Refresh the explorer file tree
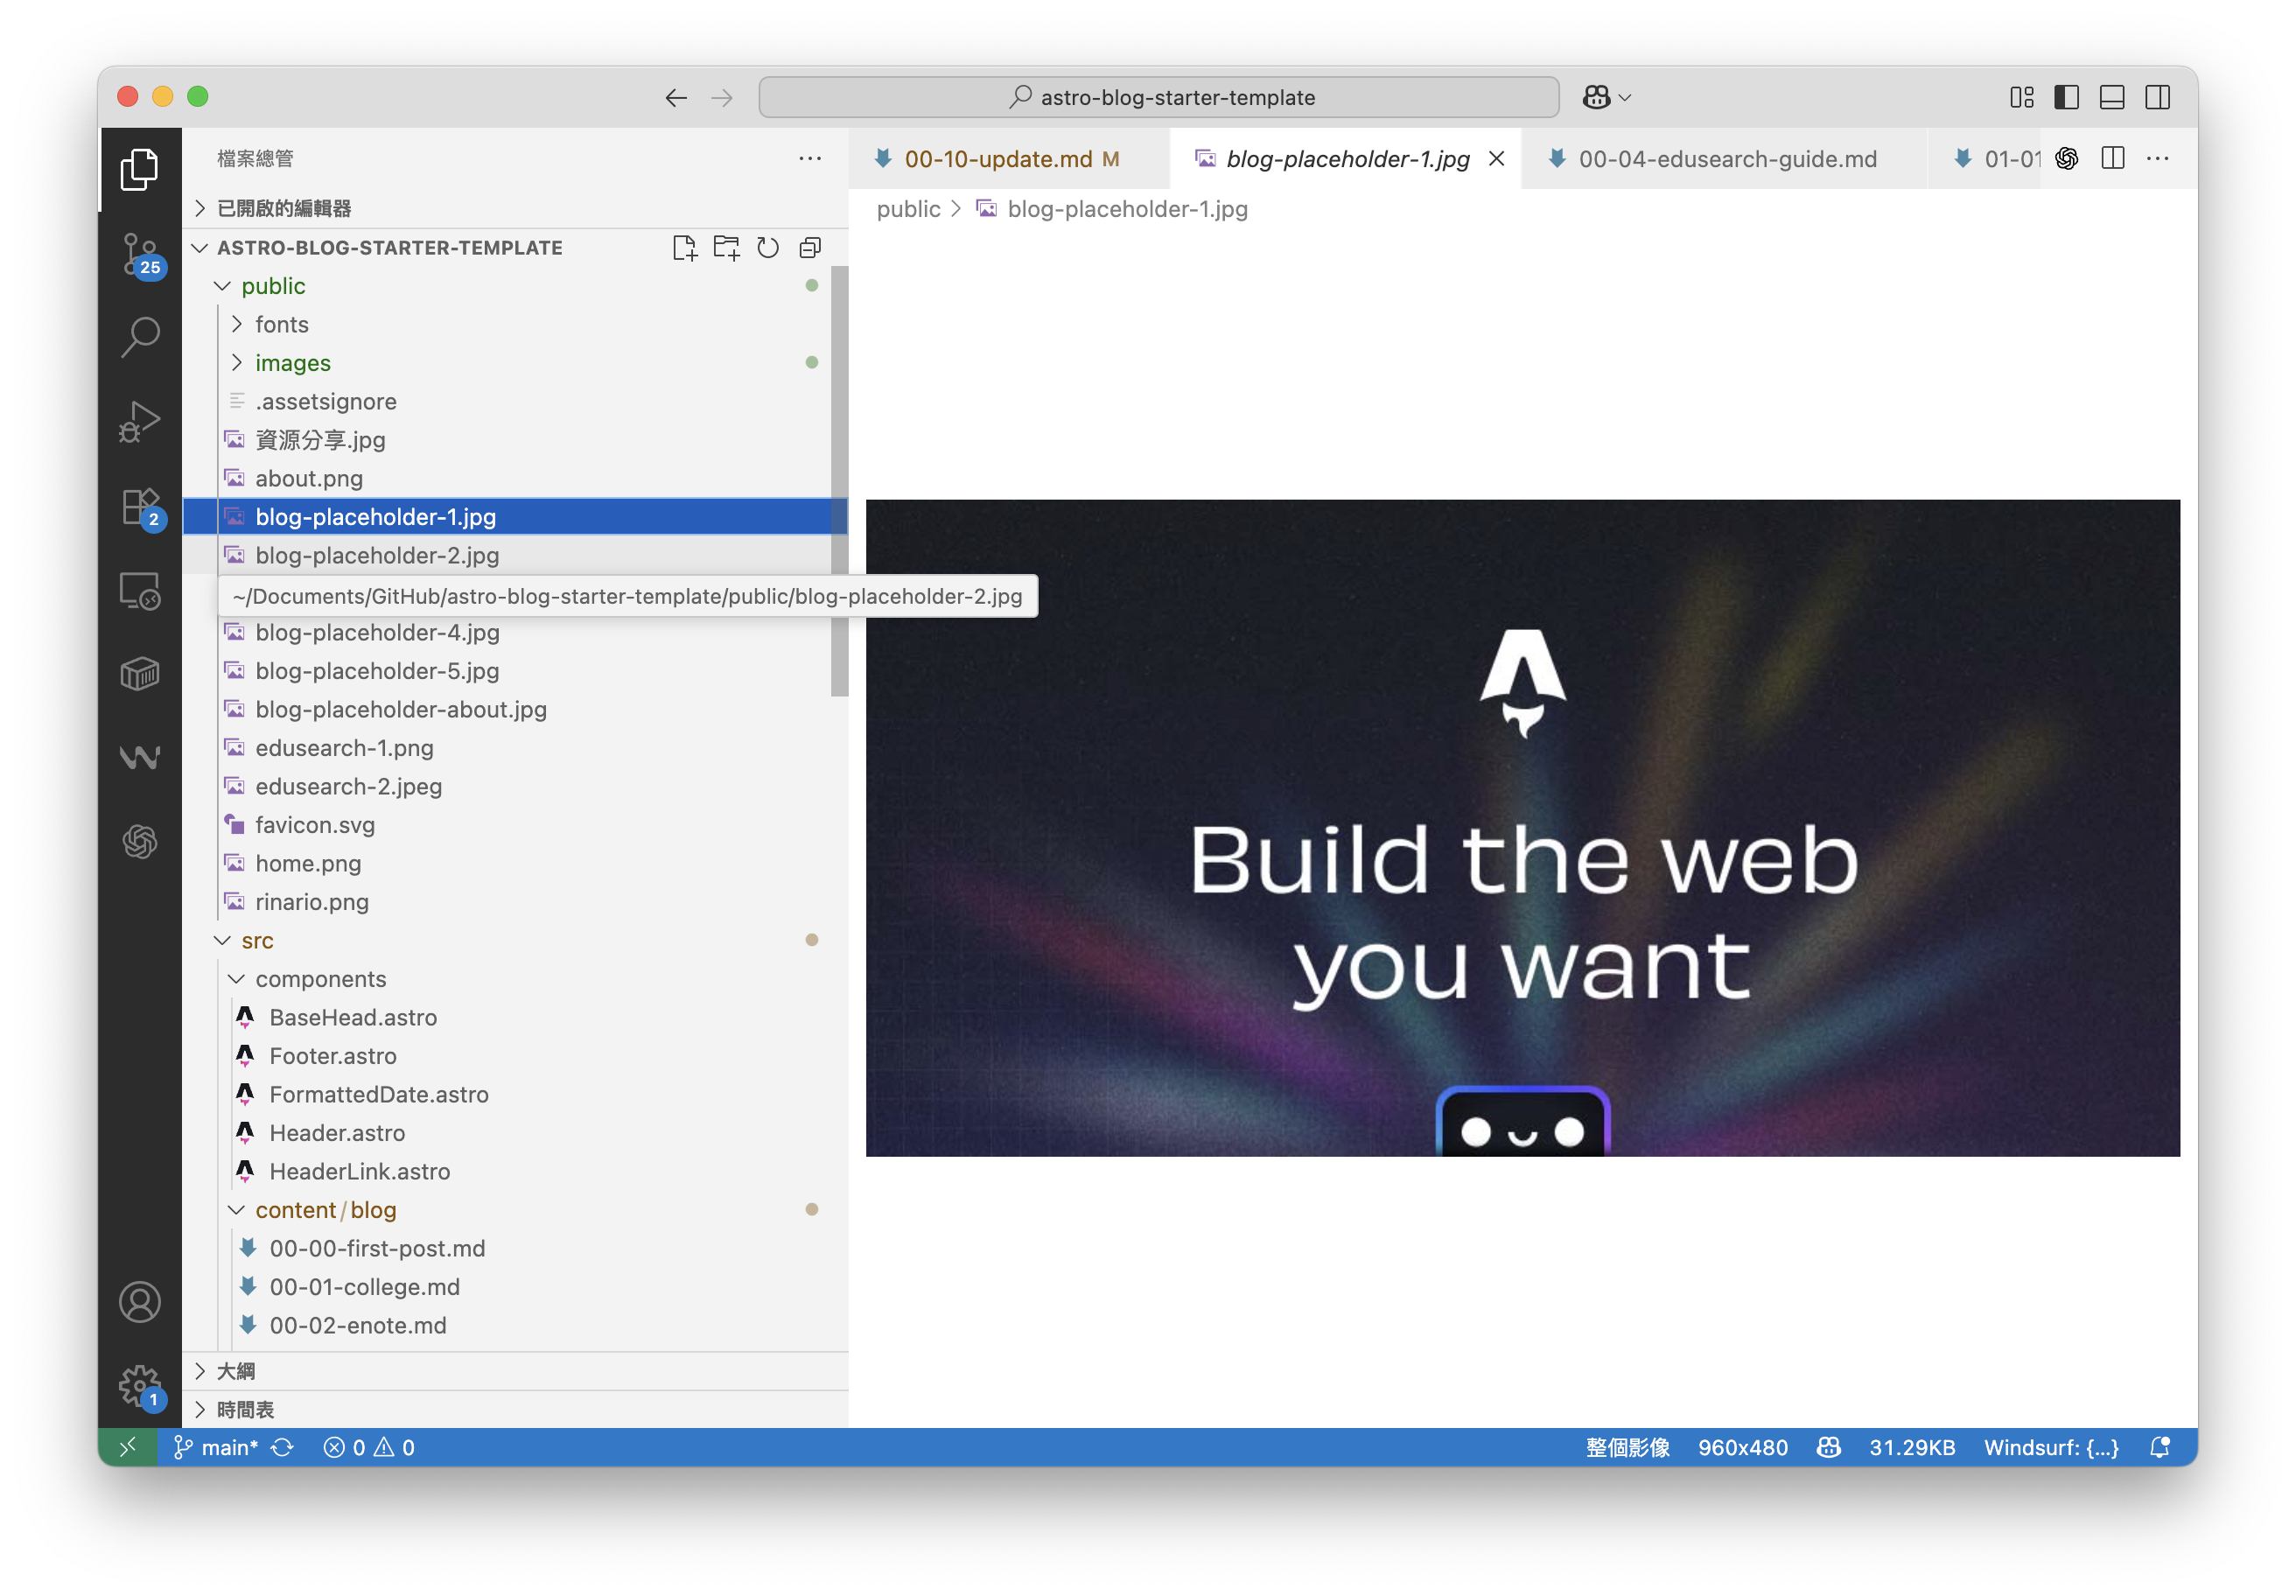Screen dimensions: 2296x1596 click(x=768, y=248)
